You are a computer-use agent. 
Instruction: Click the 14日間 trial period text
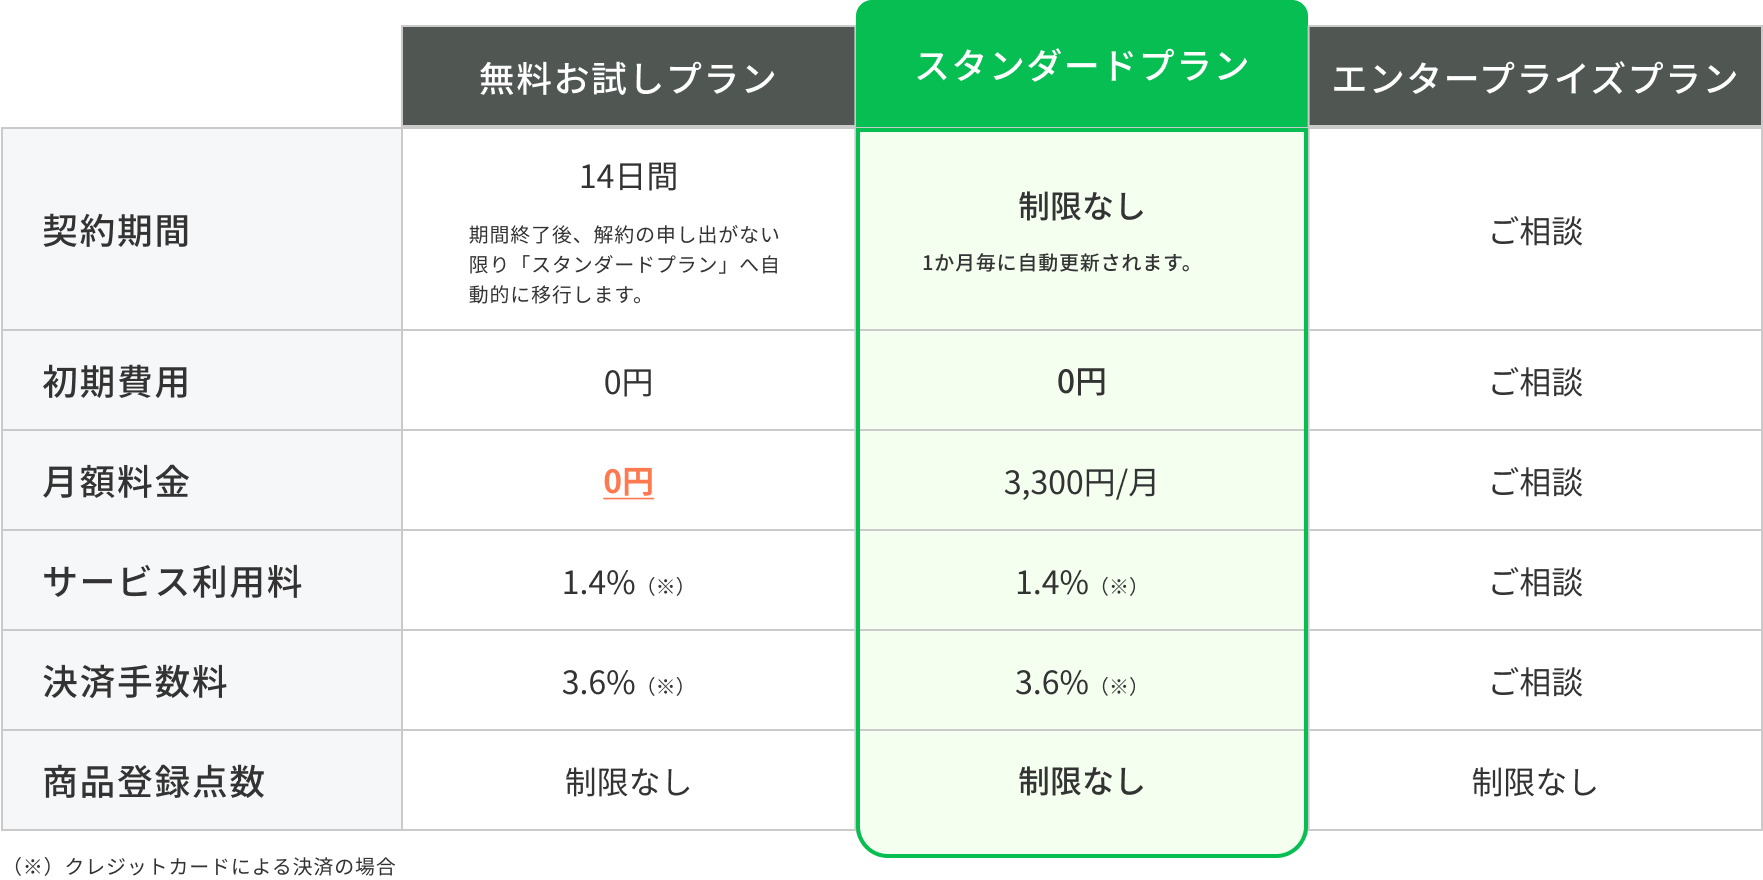(x=628, y=177)
